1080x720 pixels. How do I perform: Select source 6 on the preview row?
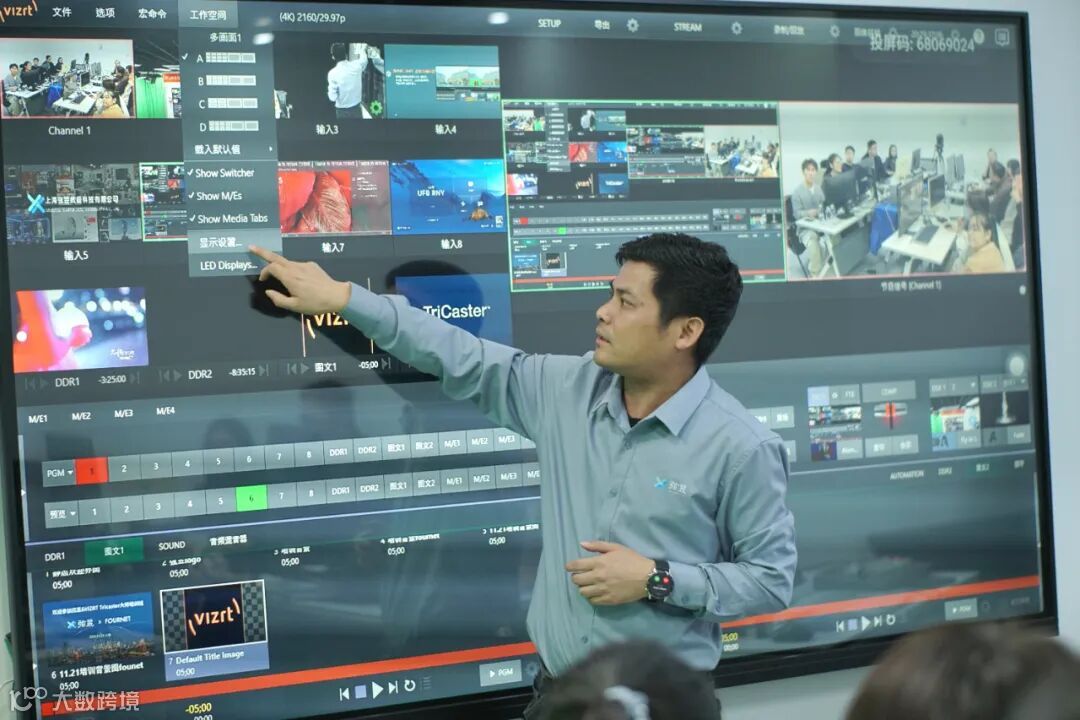coord(251,497)
